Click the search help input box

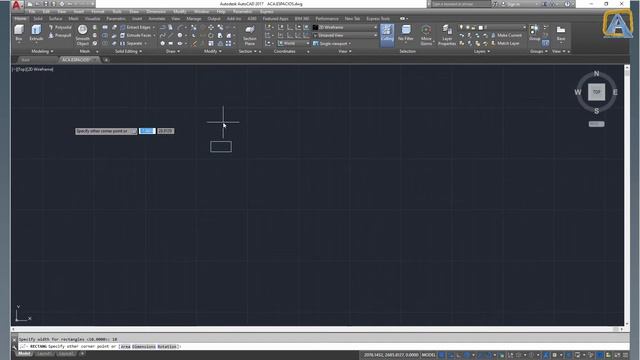click(461, 4)
